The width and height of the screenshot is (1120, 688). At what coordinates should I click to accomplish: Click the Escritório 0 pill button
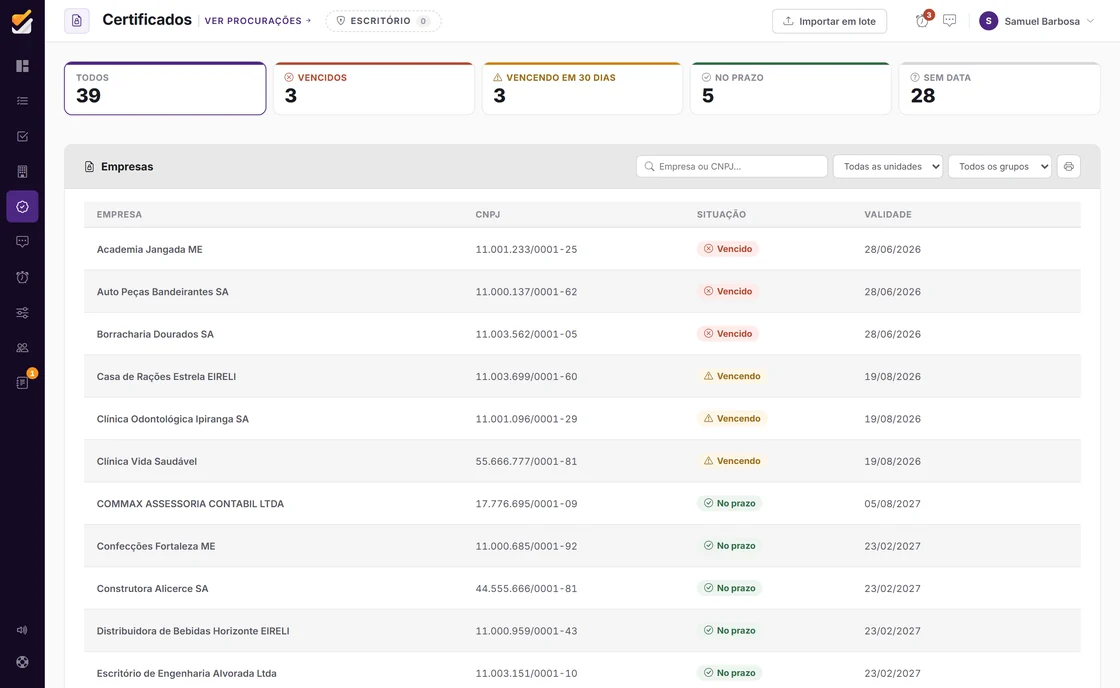[x=384, y=21]
